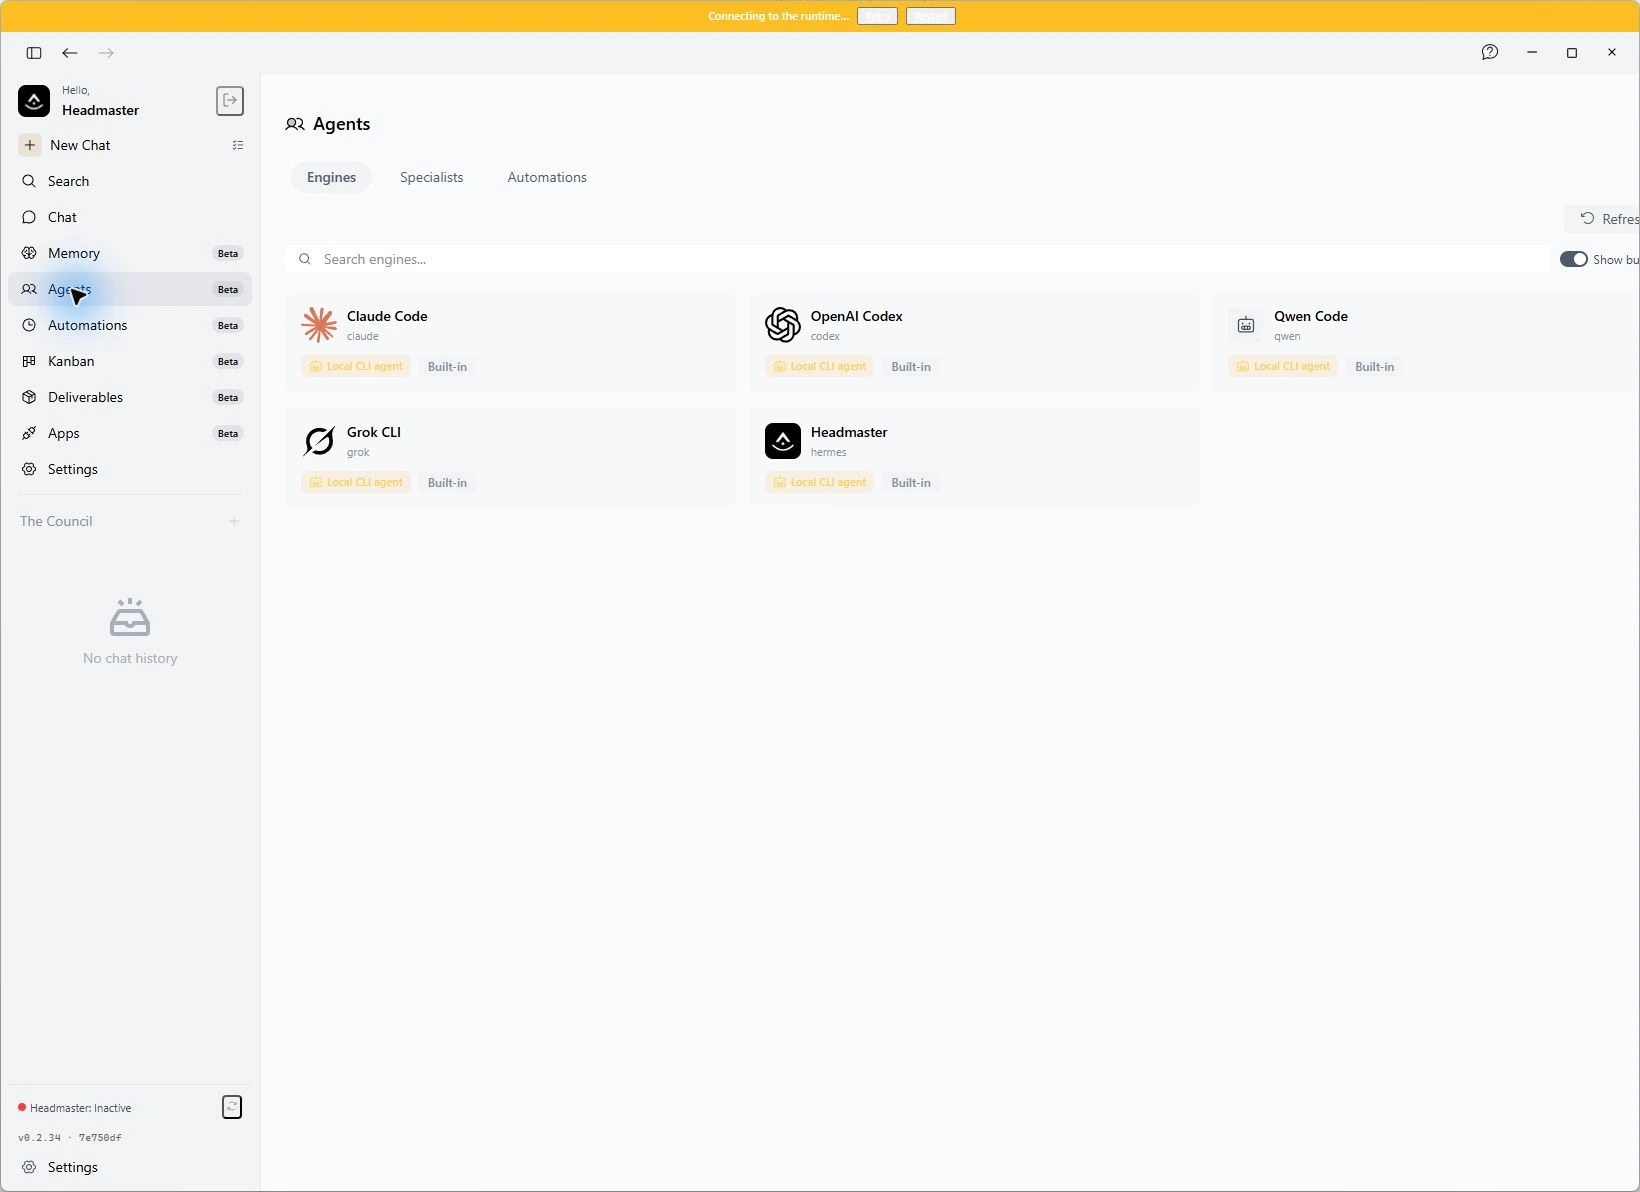1640x1192 pixels.
Task: Open Deliverables in the sidebar
Action: (130, 397)
